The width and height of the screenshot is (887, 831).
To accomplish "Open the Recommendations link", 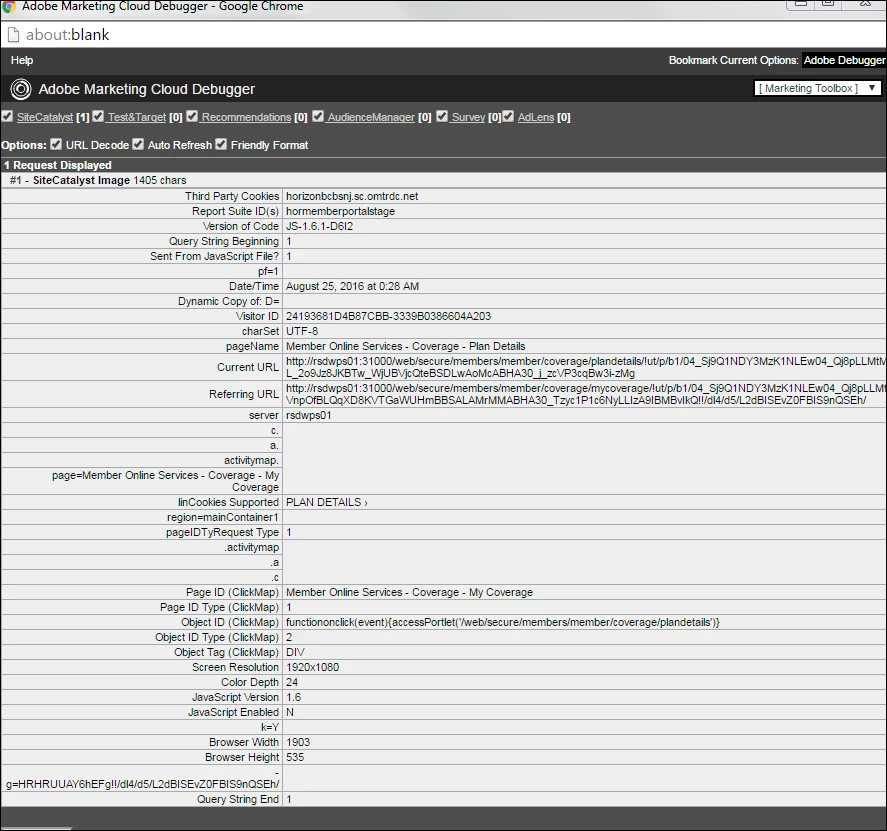I will (x=246, y=117).
